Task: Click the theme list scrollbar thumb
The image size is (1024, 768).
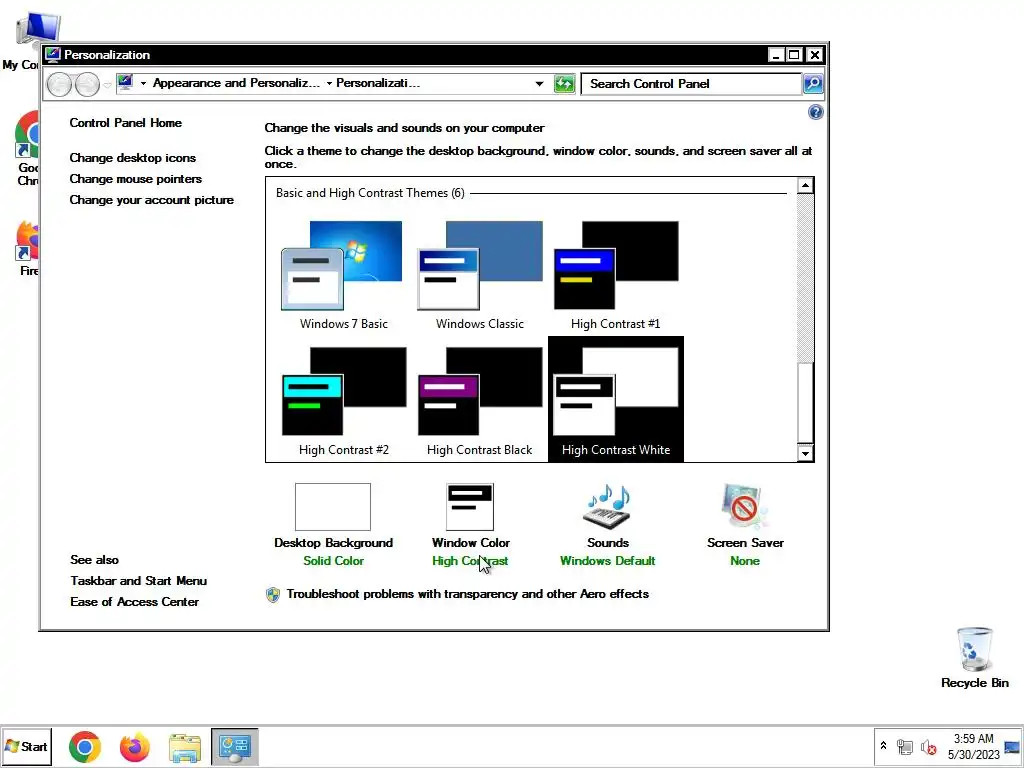Action: (x=805, y=403)
